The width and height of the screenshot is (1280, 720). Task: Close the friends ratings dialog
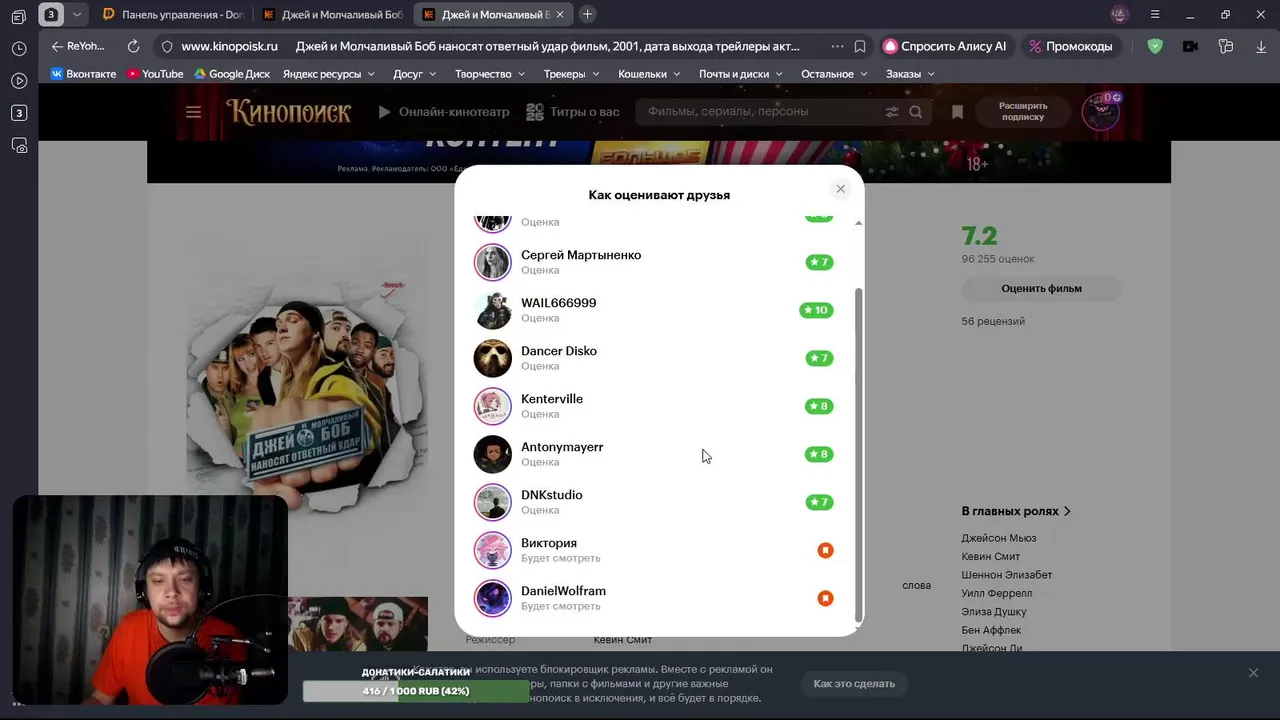840,189
